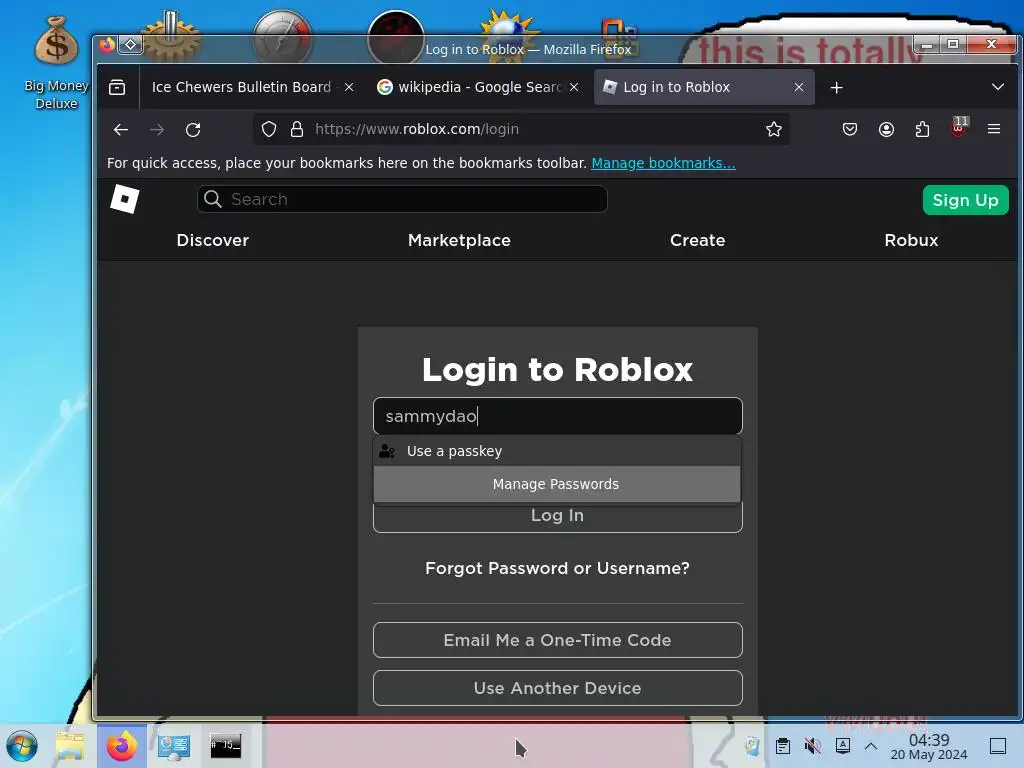Click Manage Passwords in autofill popup

click(x=557, y=484)
